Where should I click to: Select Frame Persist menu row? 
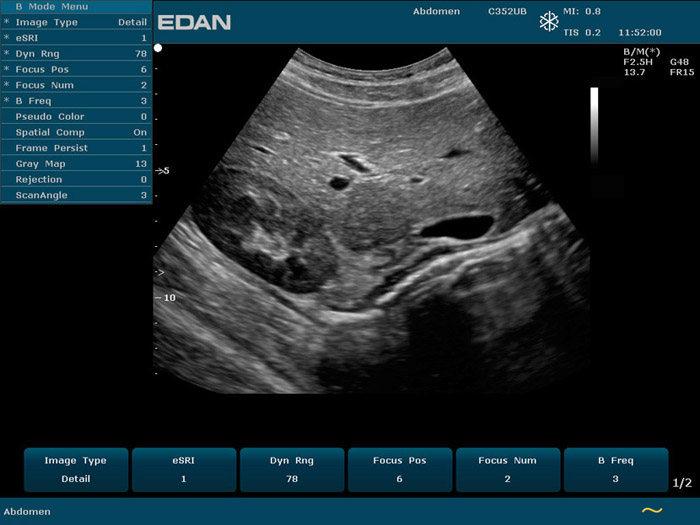(76, 148)
